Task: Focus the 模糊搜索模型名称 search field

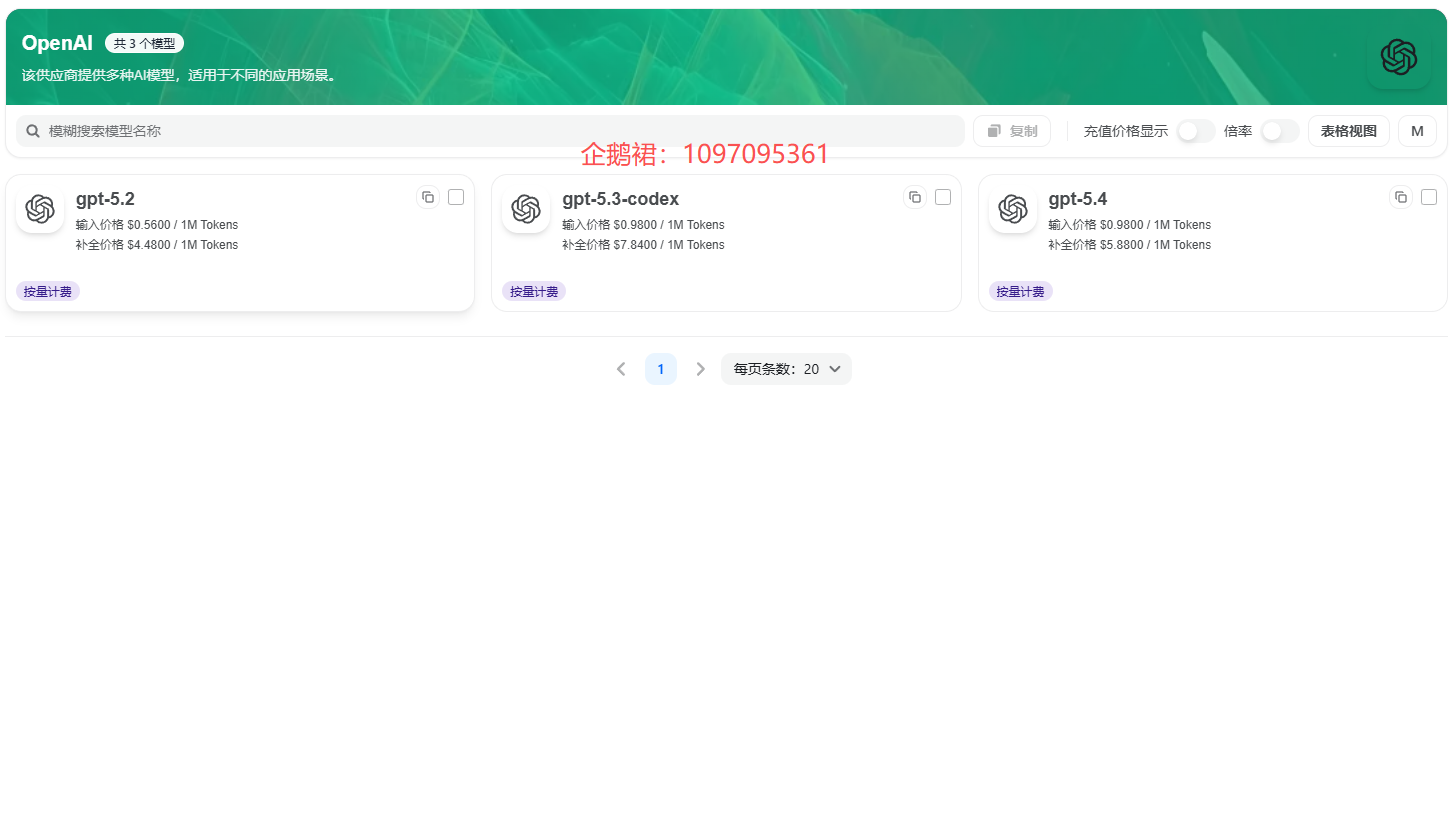Action: pos(490,131)
